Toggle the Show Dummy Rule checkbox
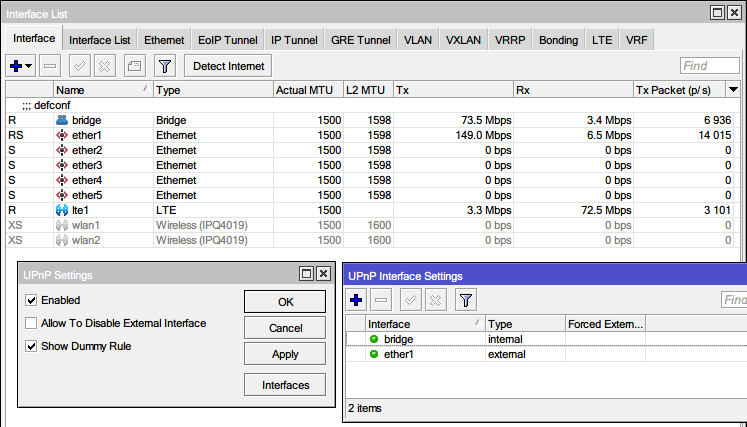 [x=31, y=346]
